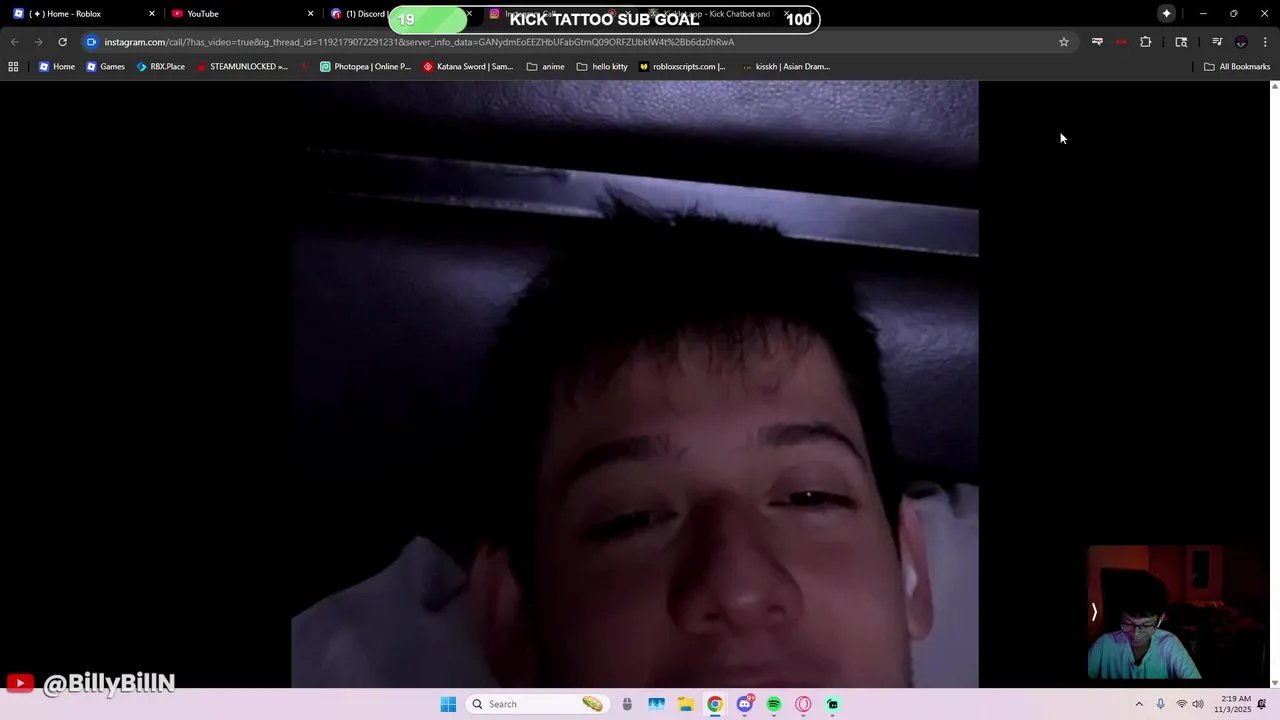
Task: Open the Photopea Online bookmark
Action: coord(365,67)
